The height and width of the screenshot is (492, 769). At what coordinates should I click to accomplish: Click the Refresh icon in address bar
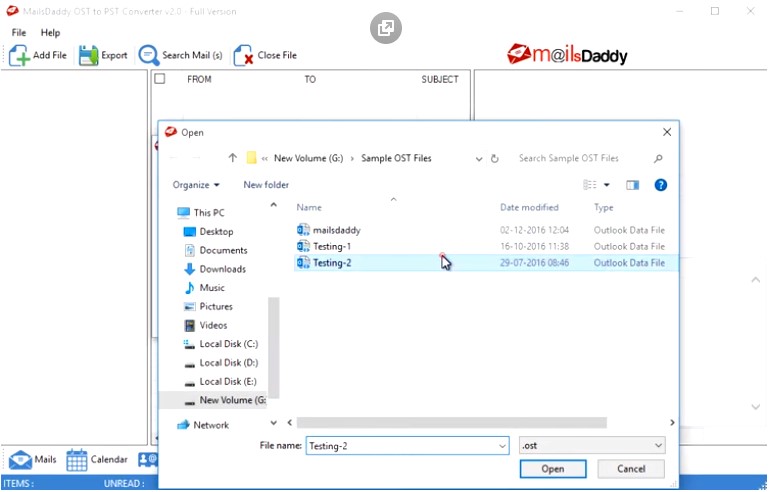(x=494, y=158)
